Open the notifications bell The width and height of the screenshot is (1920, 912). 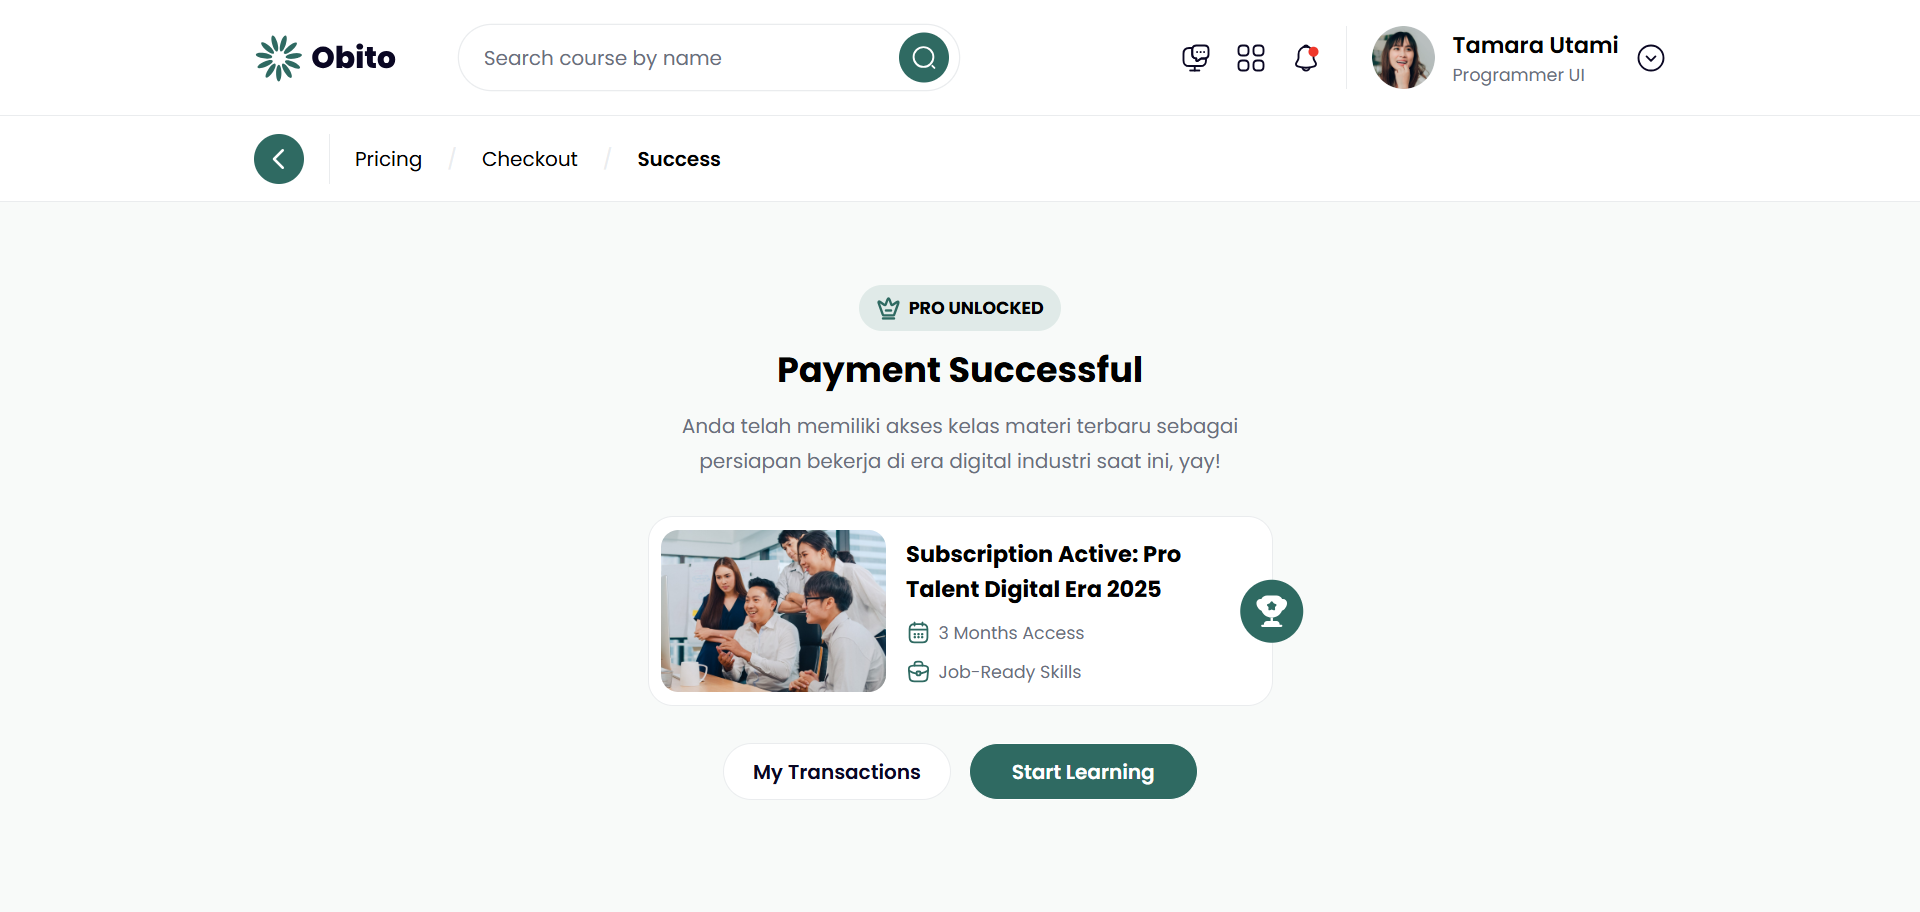[1306, 58]
